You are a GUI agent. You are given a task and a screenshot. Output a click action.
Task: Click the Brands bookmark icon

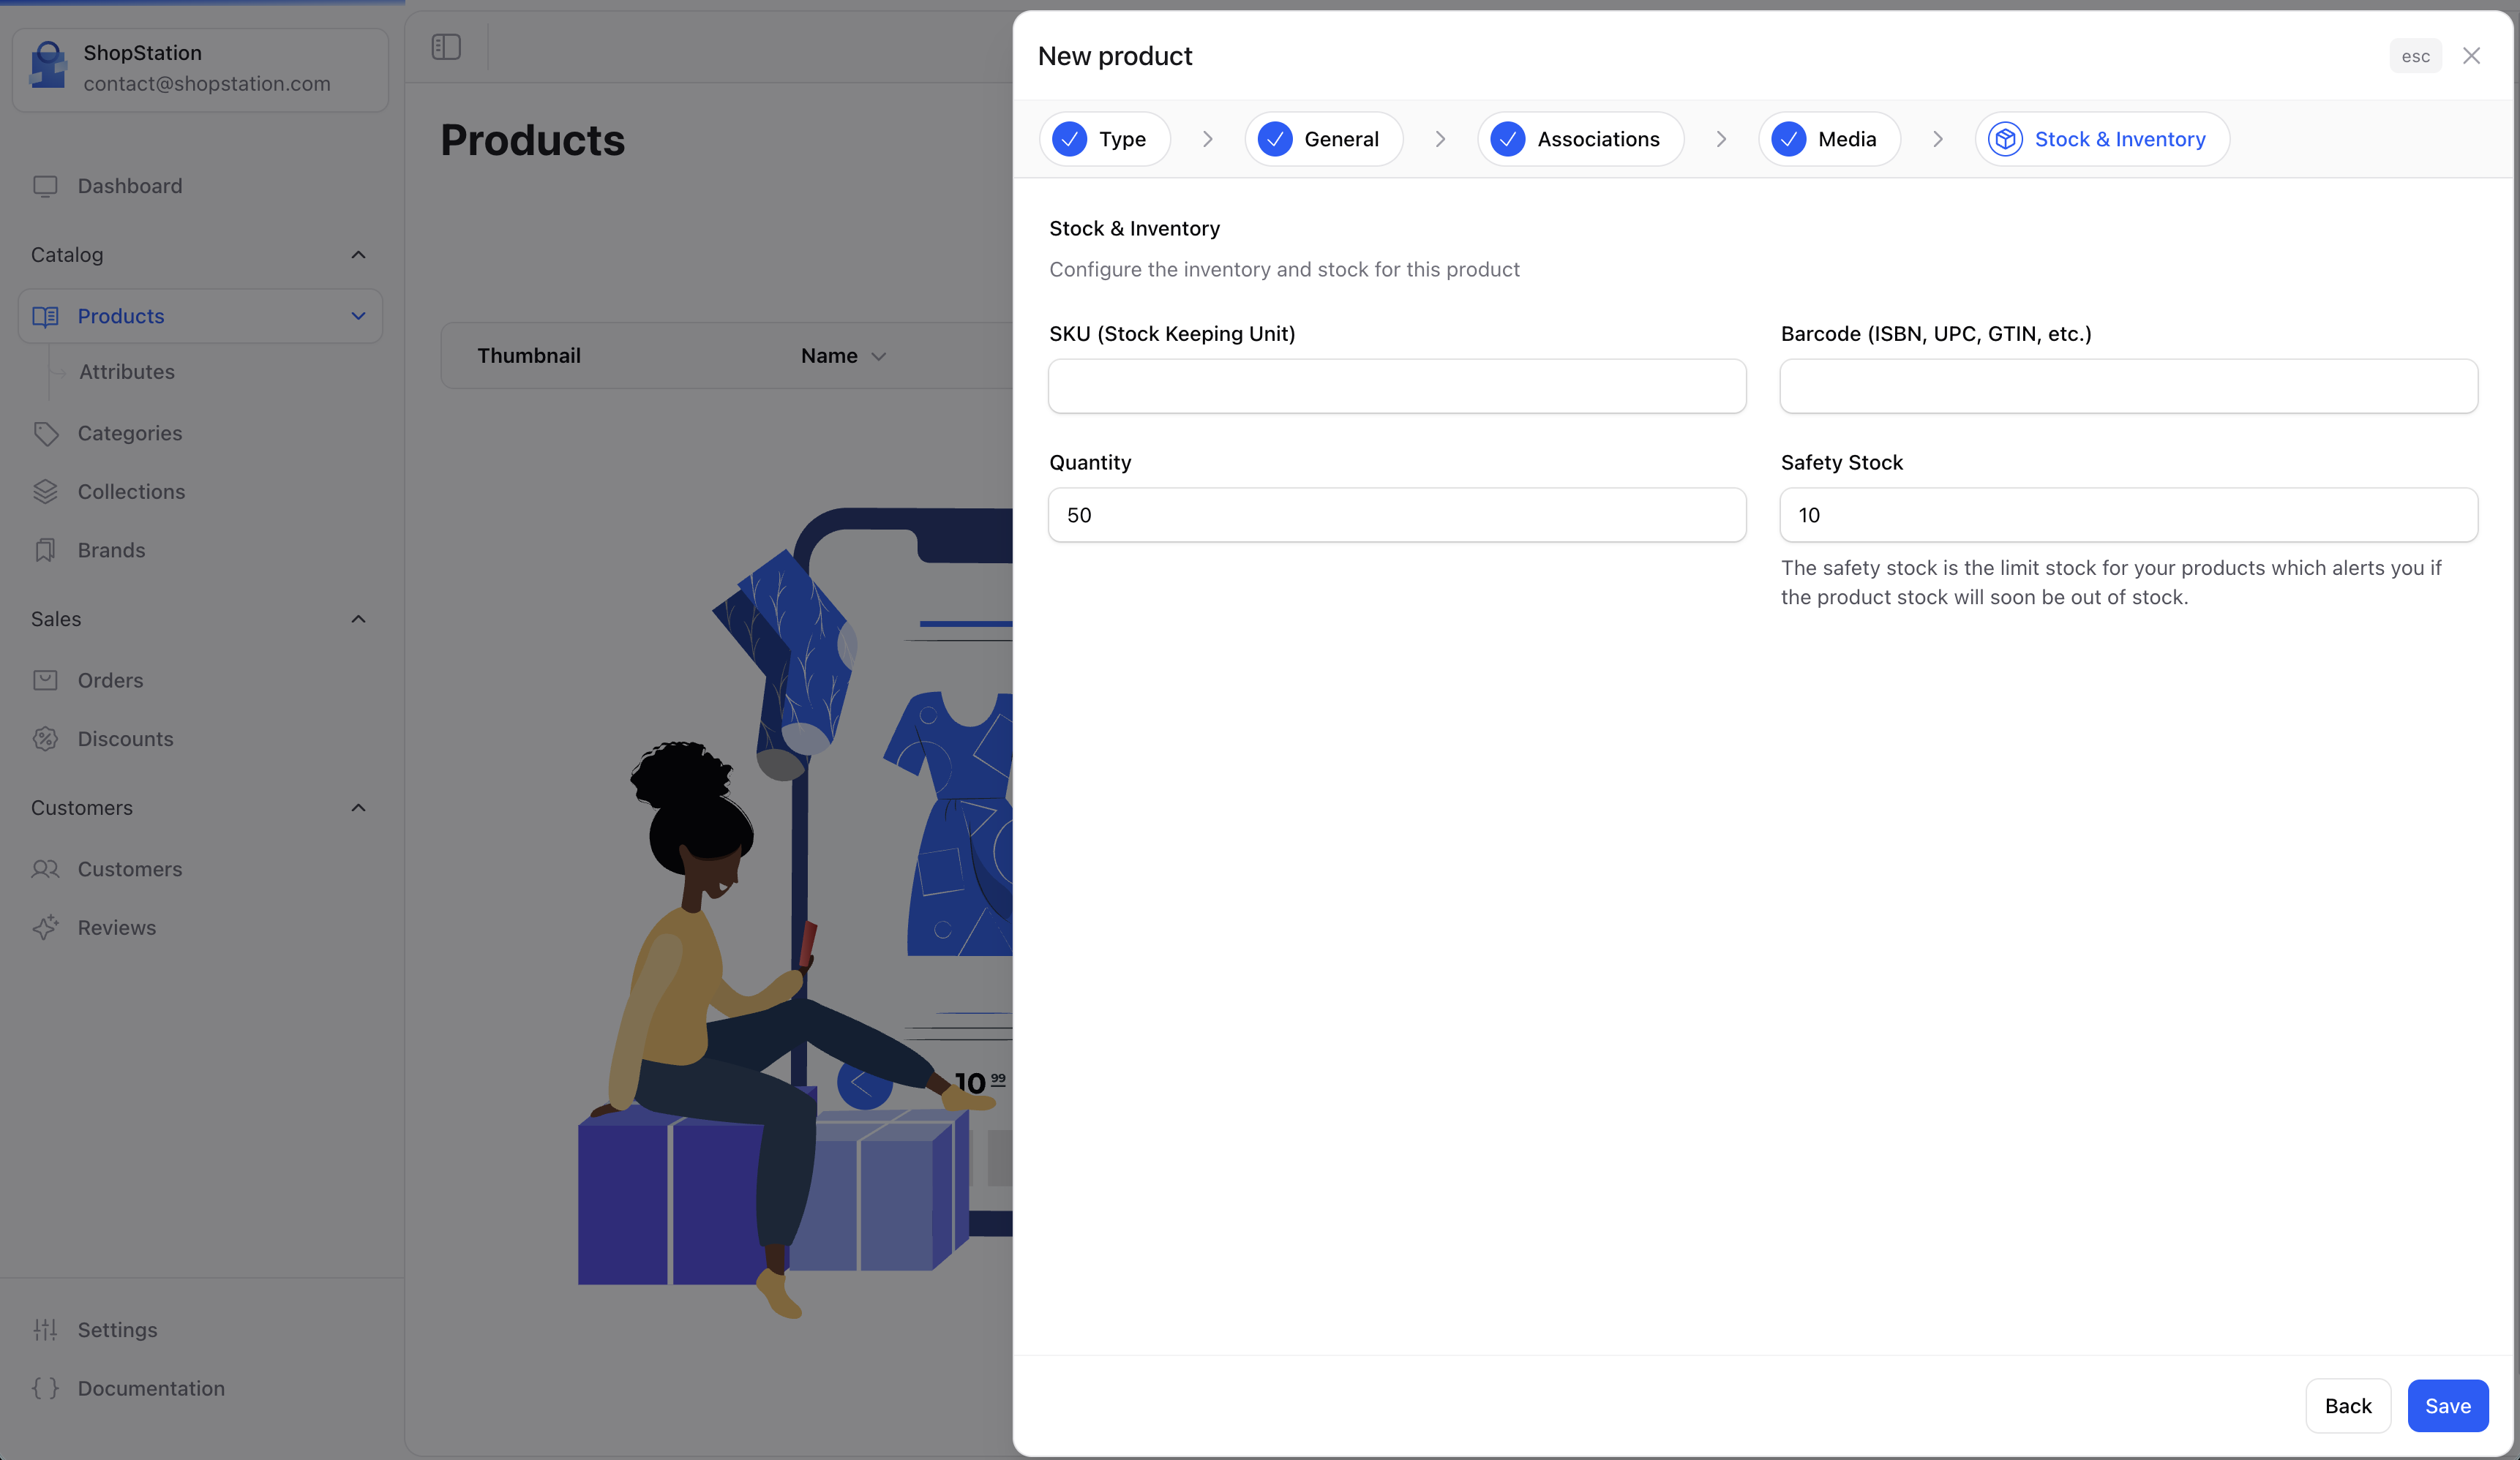[45, 550]
